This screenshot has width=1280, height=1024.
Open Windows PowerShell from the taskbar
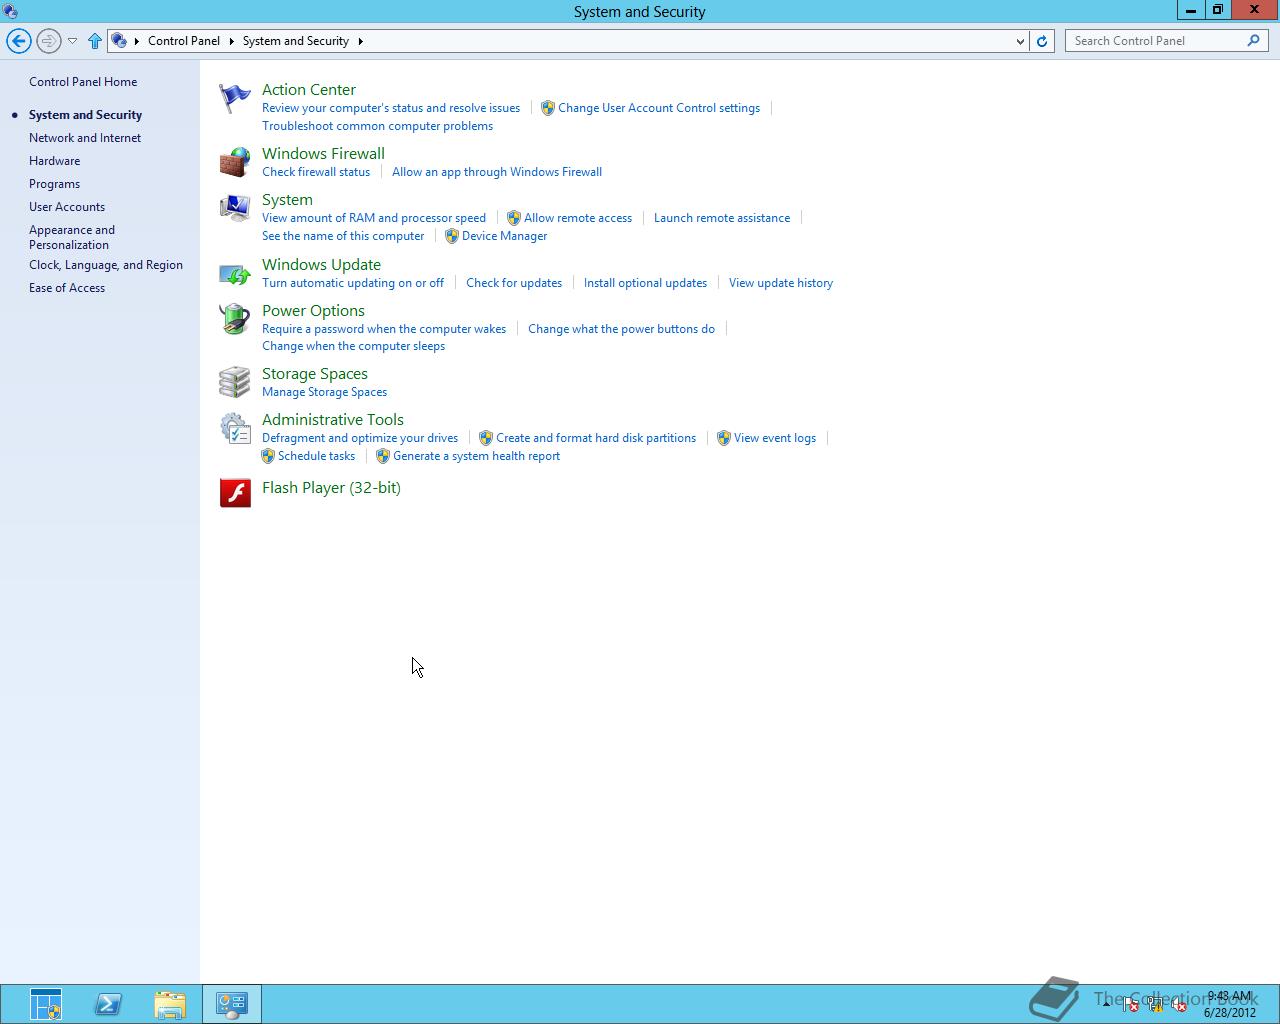108,1004
